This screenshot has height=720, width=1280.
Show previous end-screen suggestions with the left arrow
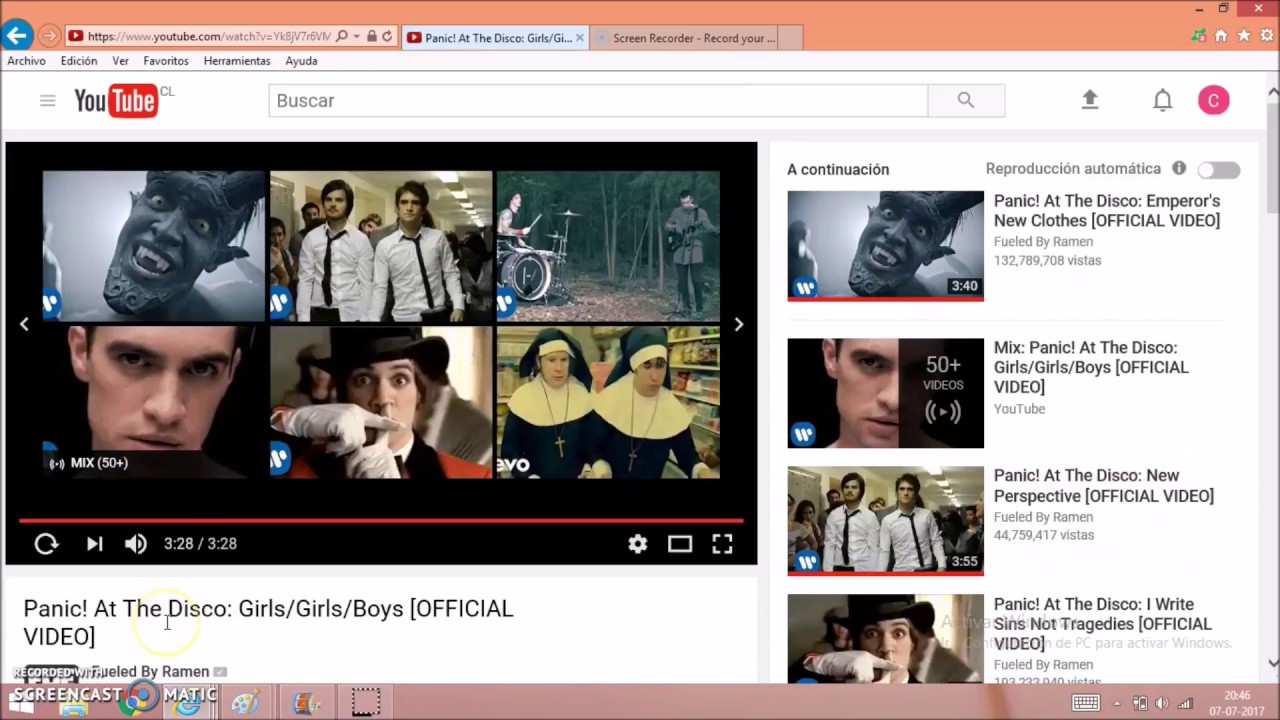click(24, 324)
